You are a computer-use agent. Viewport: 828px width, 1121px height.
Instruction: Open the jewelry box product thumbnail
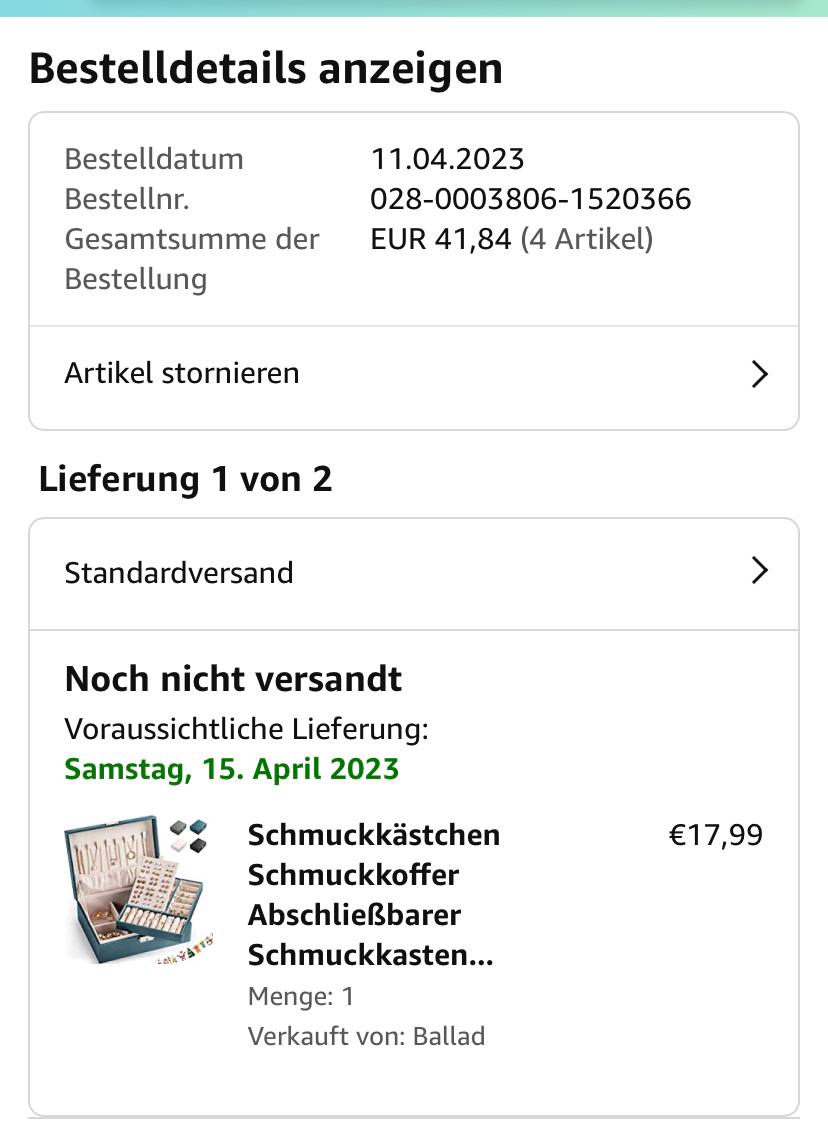point(139,890)
